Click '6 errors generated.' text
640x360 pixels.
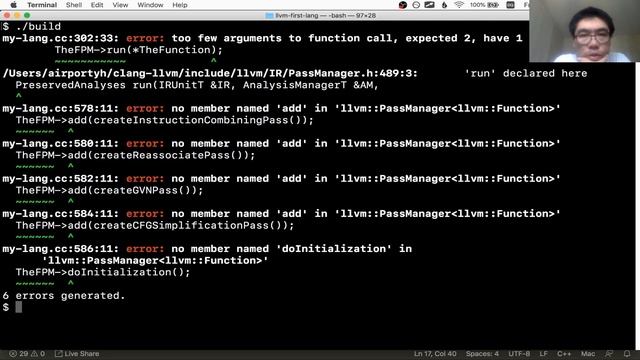click(64, 296)
